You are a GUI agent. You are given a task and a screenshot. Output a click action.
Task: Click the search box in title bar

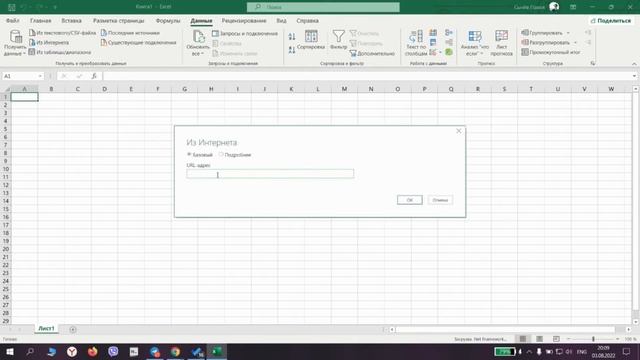pyautogui.click(x=323, y=7)
